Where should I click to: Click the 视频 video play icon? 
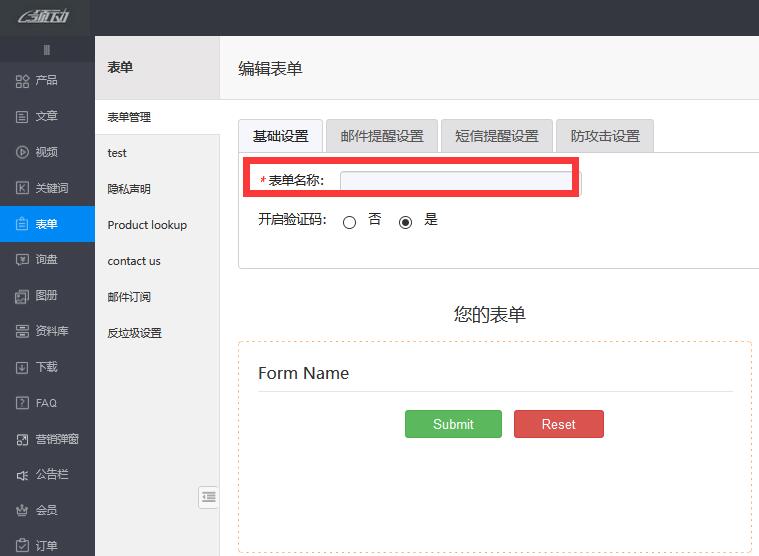(22, 152)
